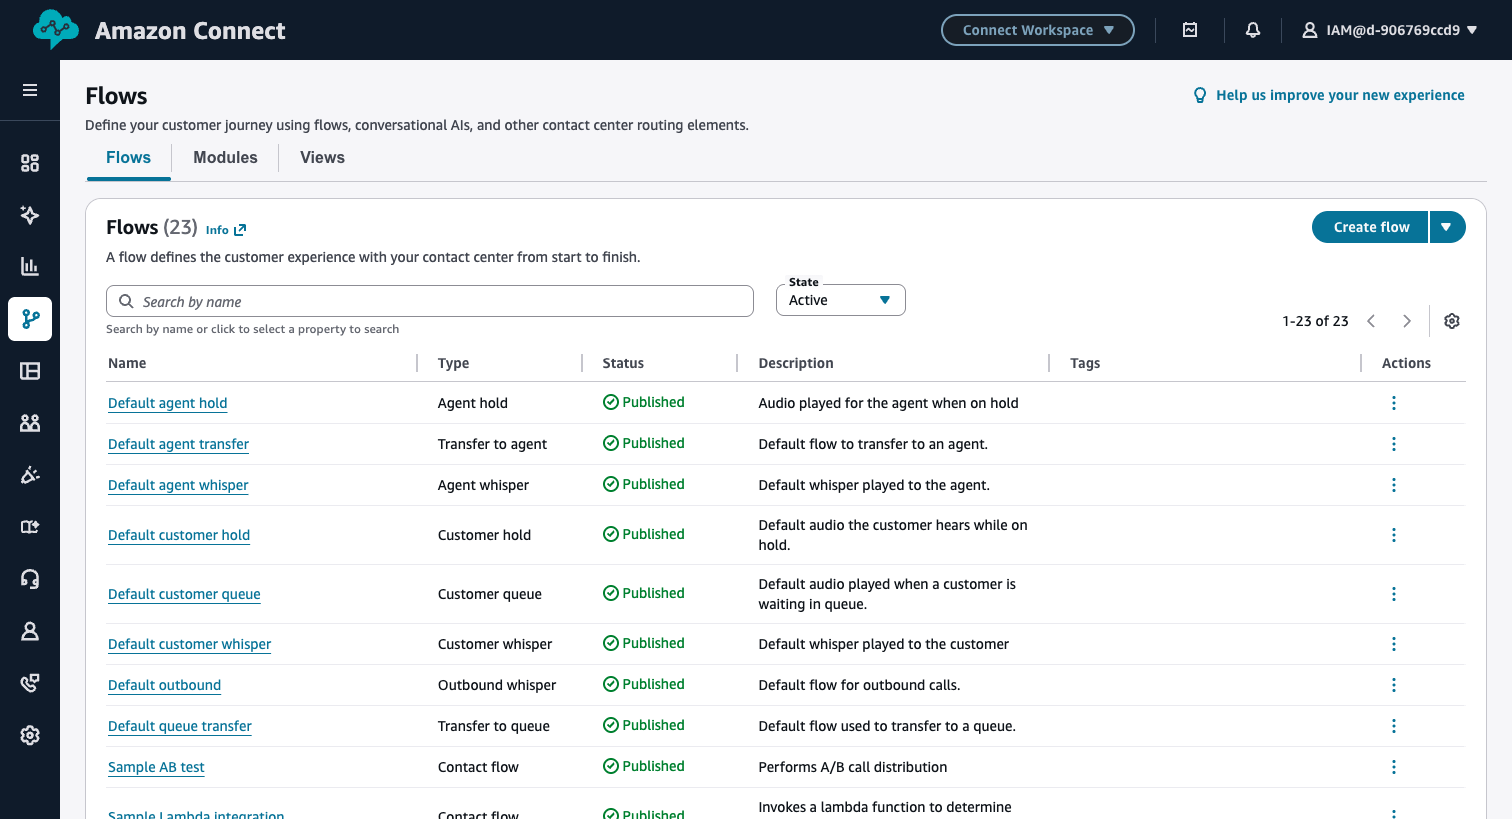Click the Outbound whisper type cell
The height and width of the screenshot is (819, 1512).
coord(497,685)
